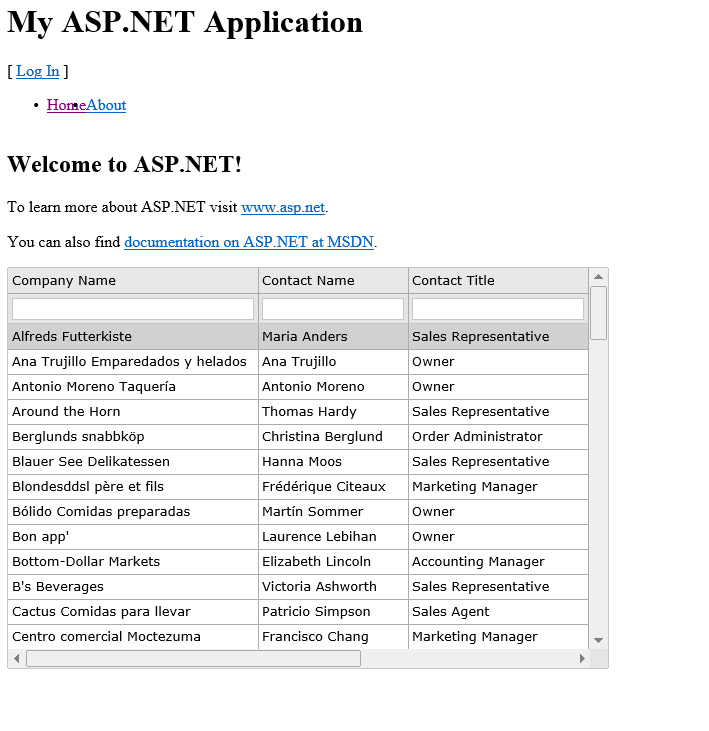Open the Log In link
The image size is (709, 731).
(37, 71)
